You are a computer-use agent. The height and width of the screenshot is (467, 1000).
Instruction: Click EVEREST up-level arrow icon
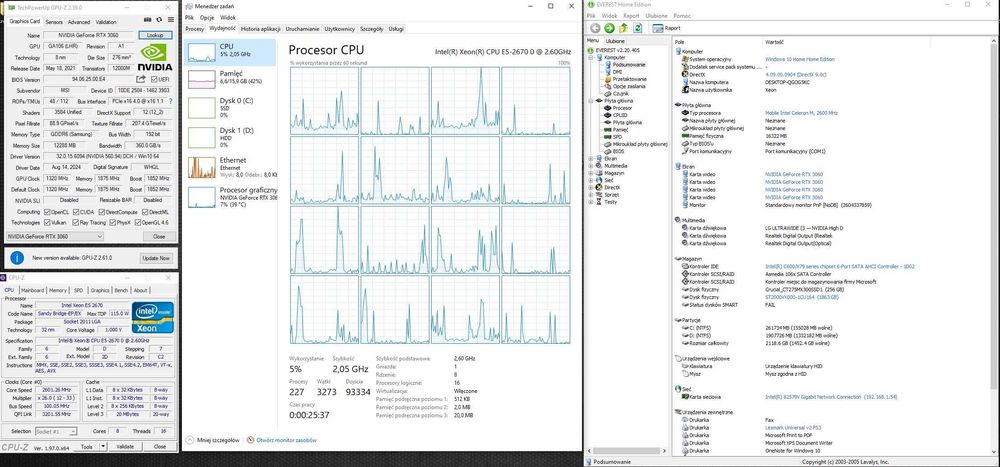point(623,28)
